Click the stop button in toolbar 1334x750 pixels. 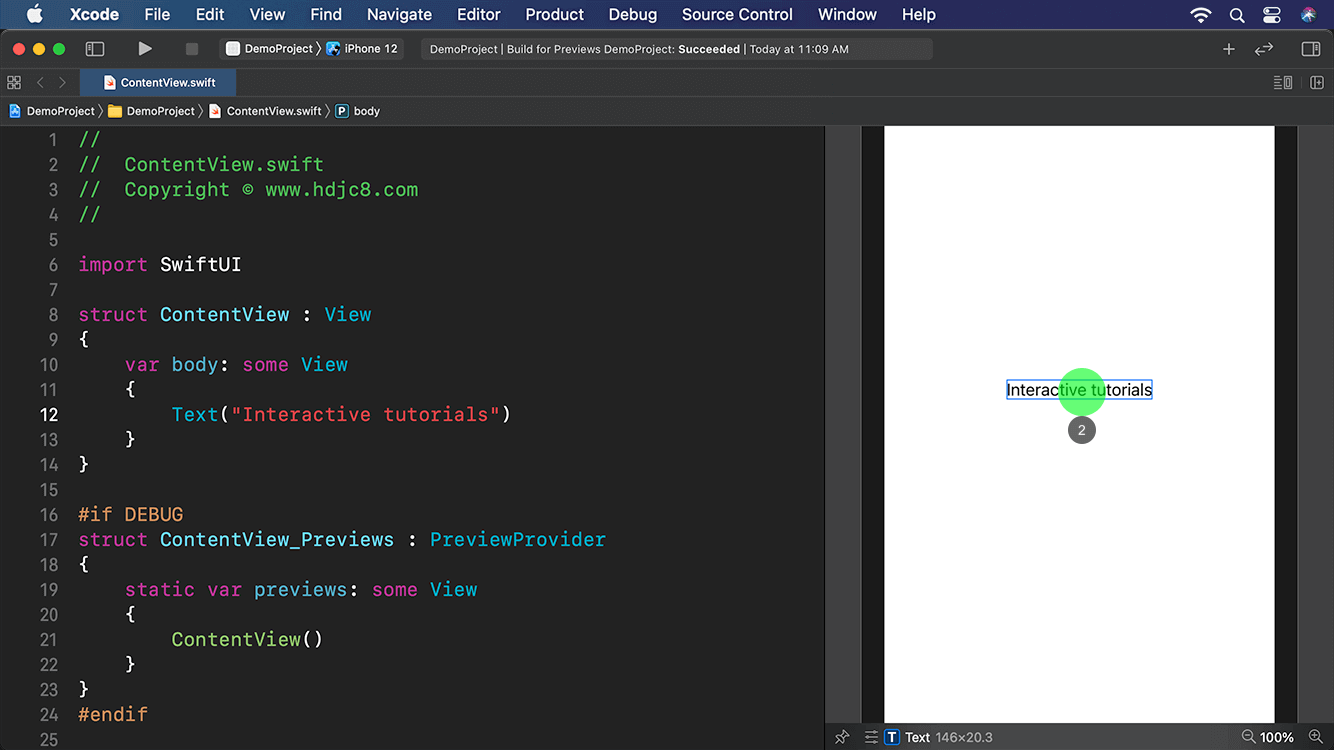[x=192, y=49]
